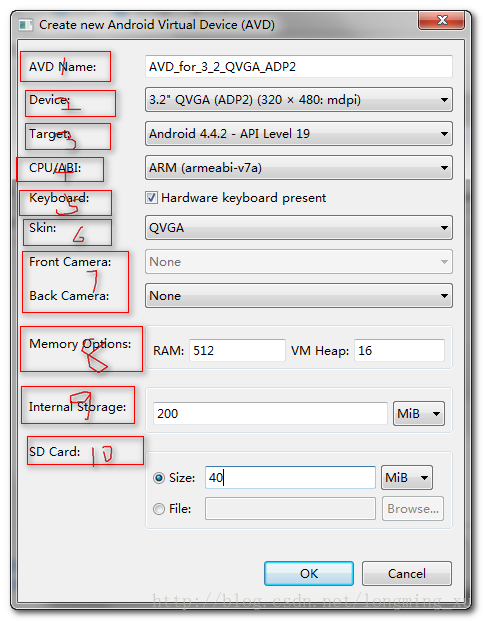Image resolution: width=483 pixels, height=621 pixels.
Task: Close the Create new AVD dialog
Action: point(441,20)
